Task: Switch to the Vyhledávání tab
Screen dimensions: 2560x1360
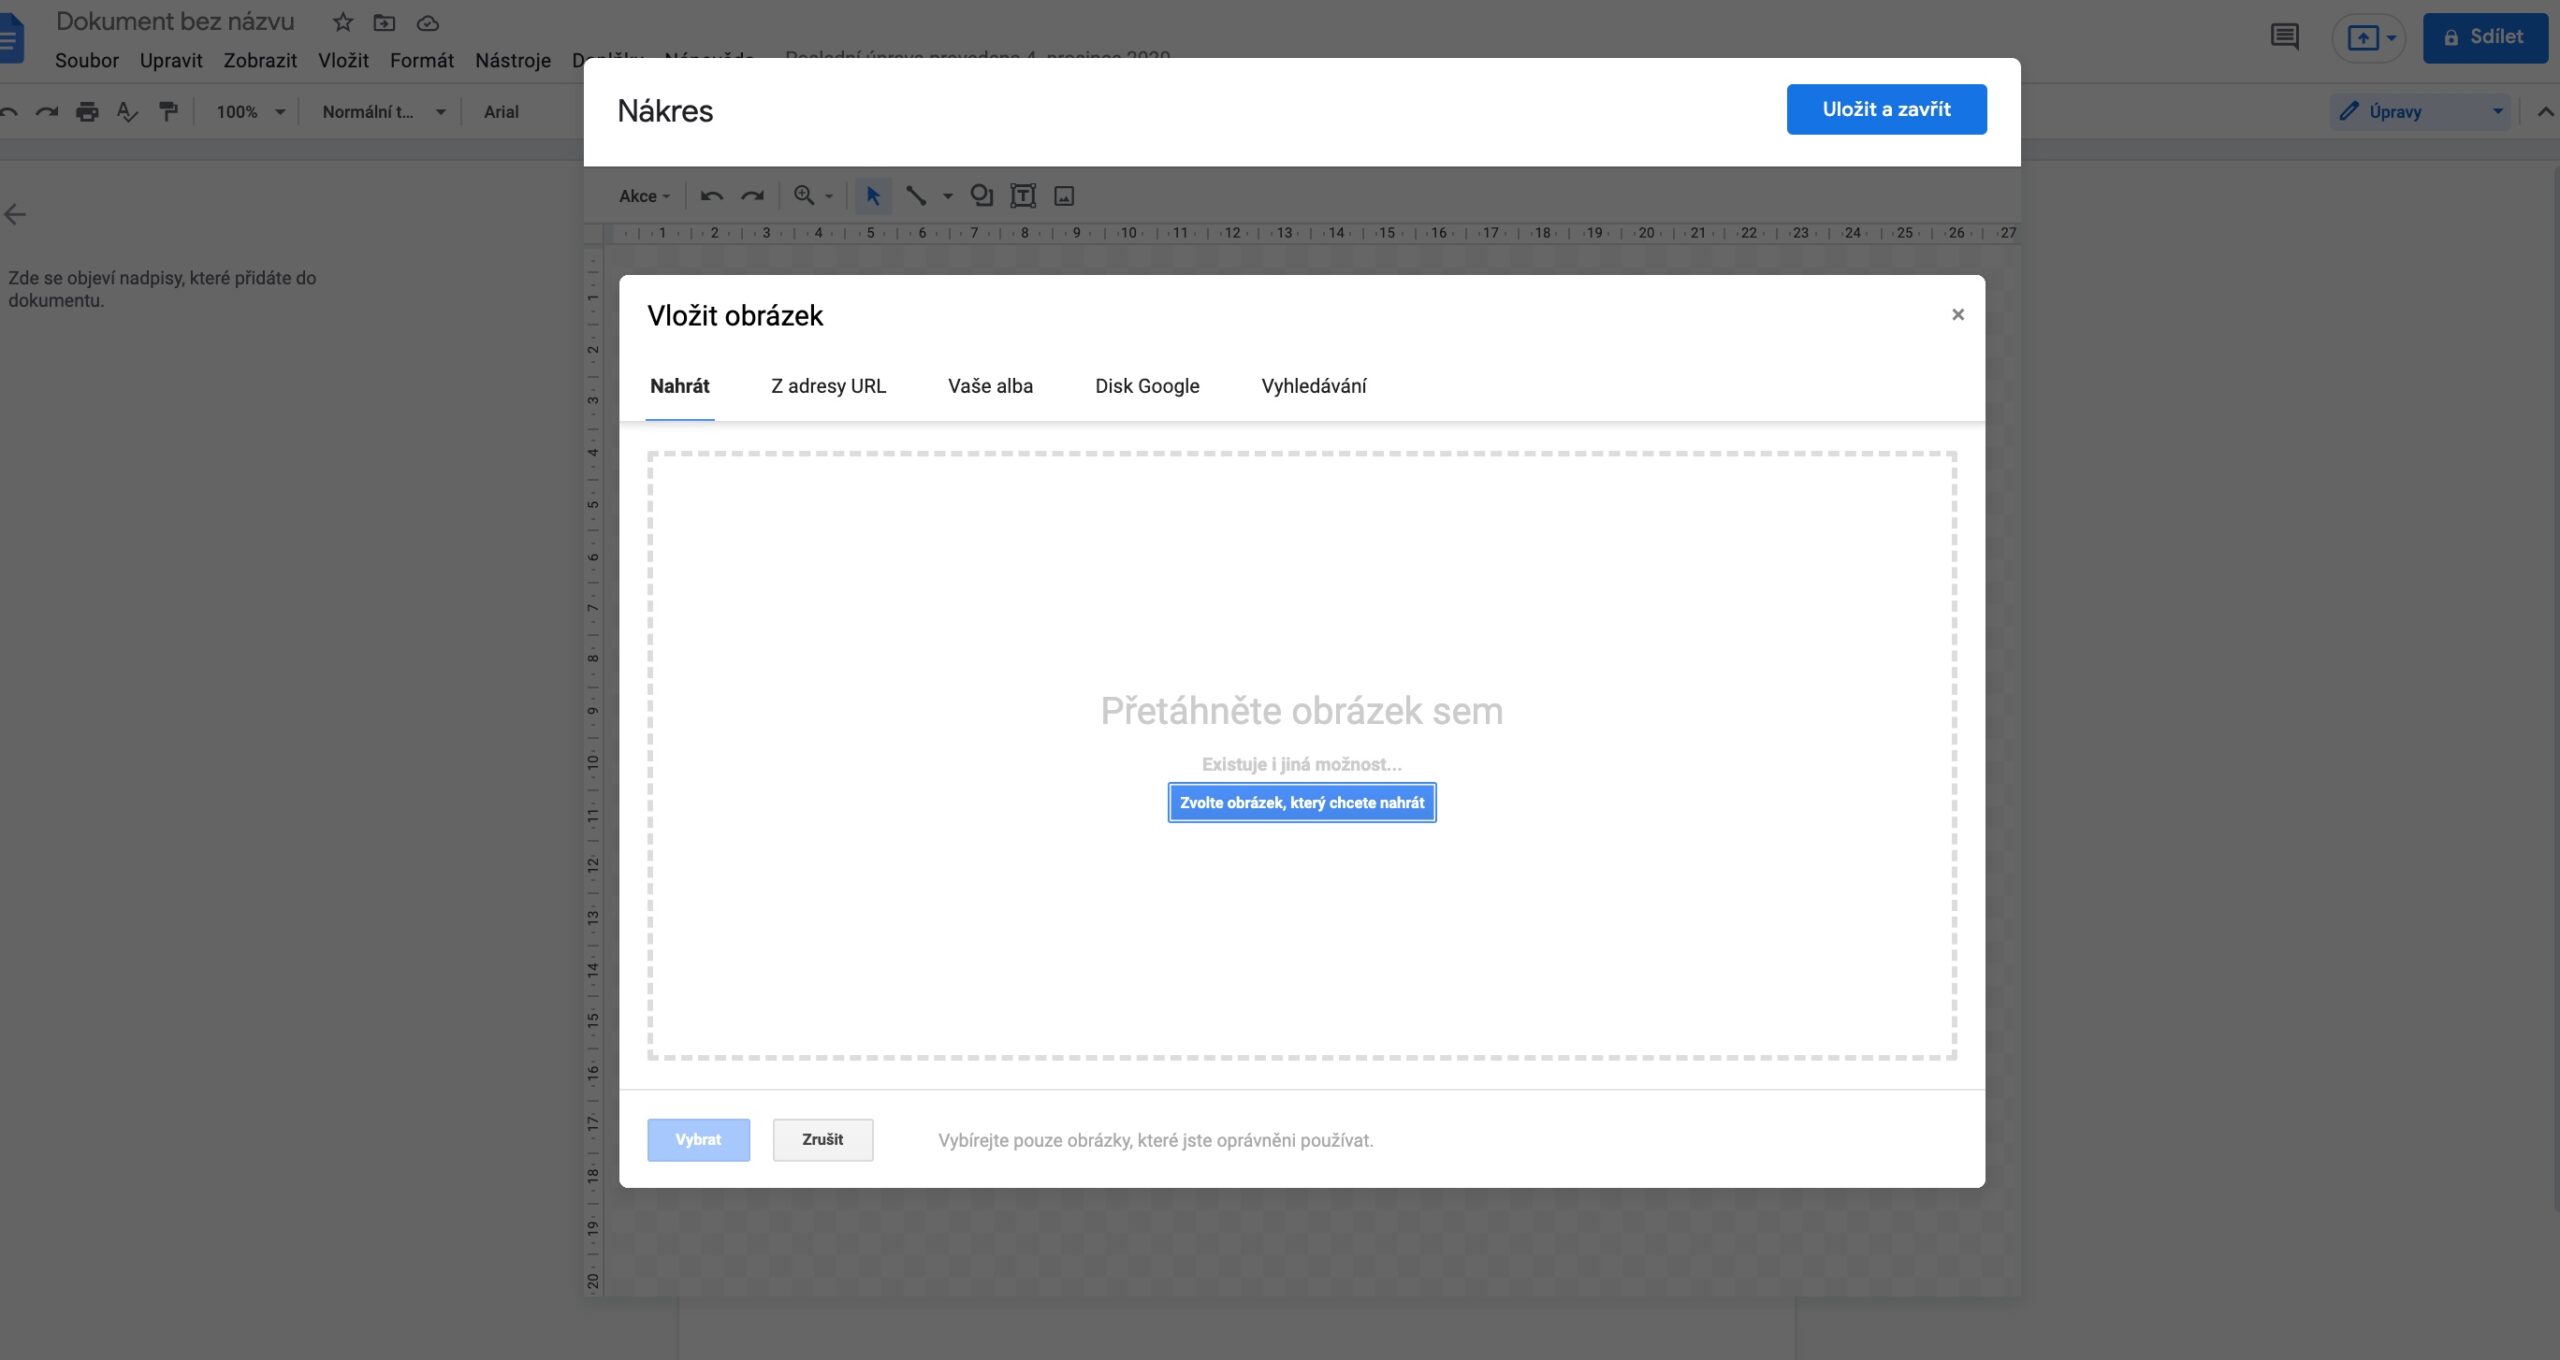Action: click(x=1313, y=386)
